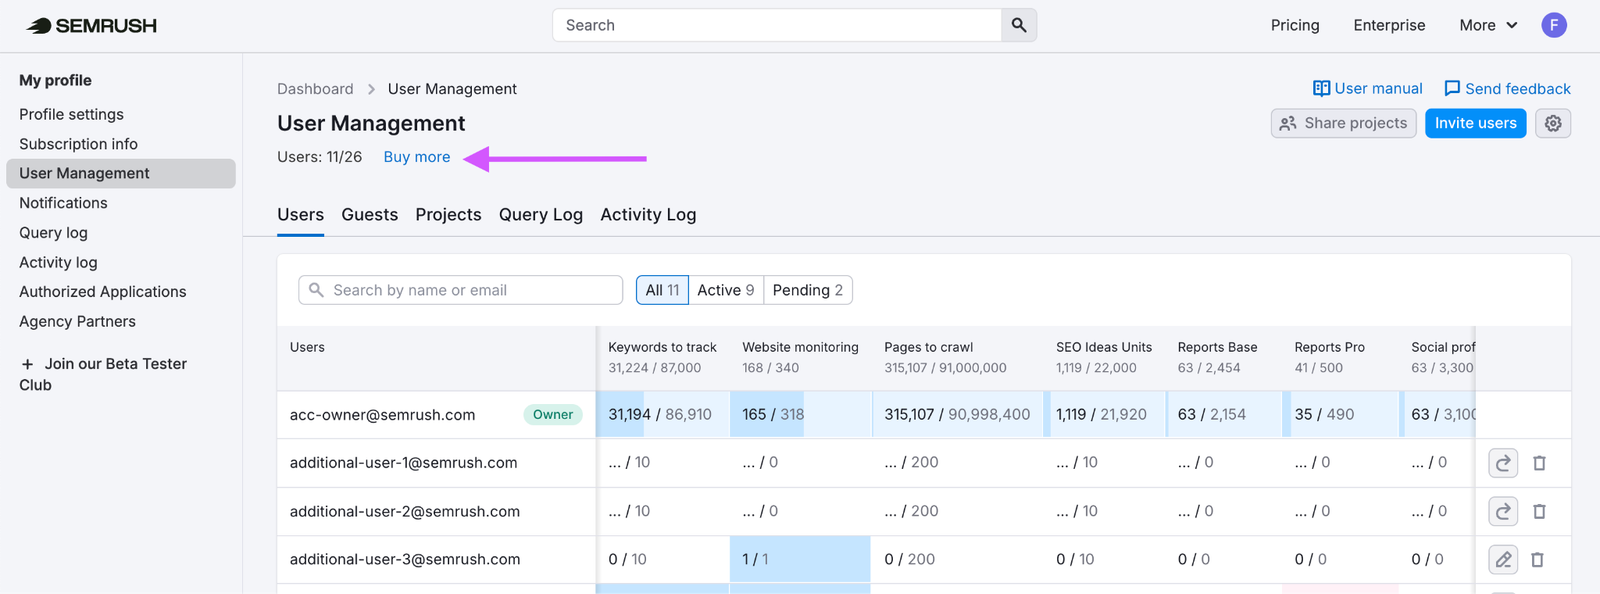The width and height of the screenshot is (1600, 594).
Task: Click resend invite icon for additional-user-1
Action: click(x=1503, y=463)
